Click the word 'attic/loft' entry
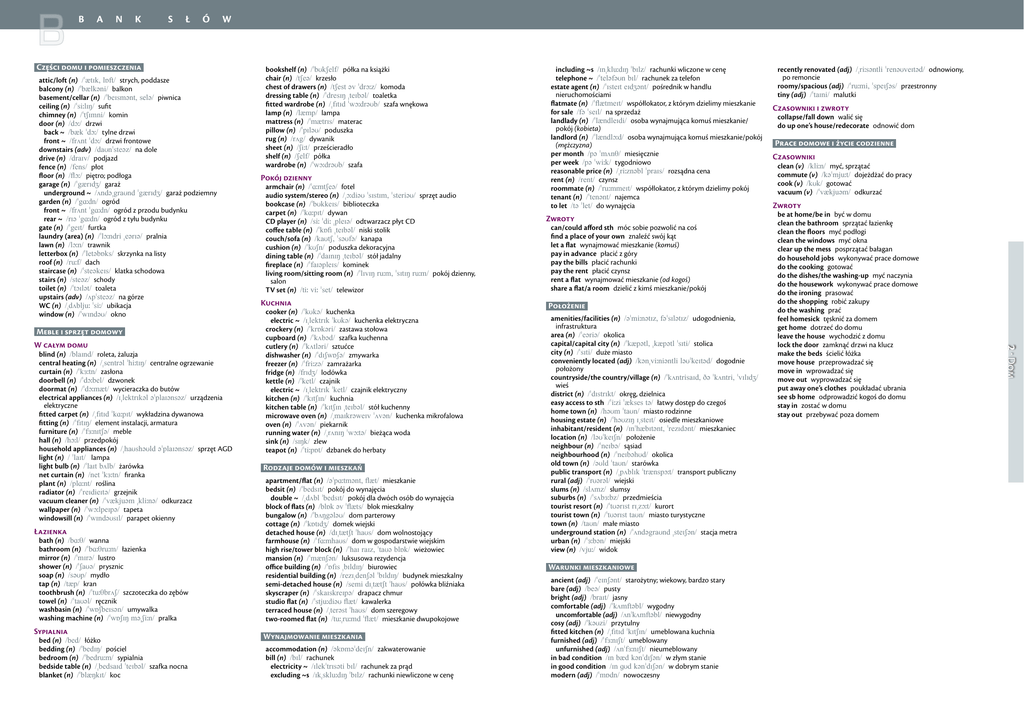Viewport: 1024px width, 724px height. pos(57,80)
